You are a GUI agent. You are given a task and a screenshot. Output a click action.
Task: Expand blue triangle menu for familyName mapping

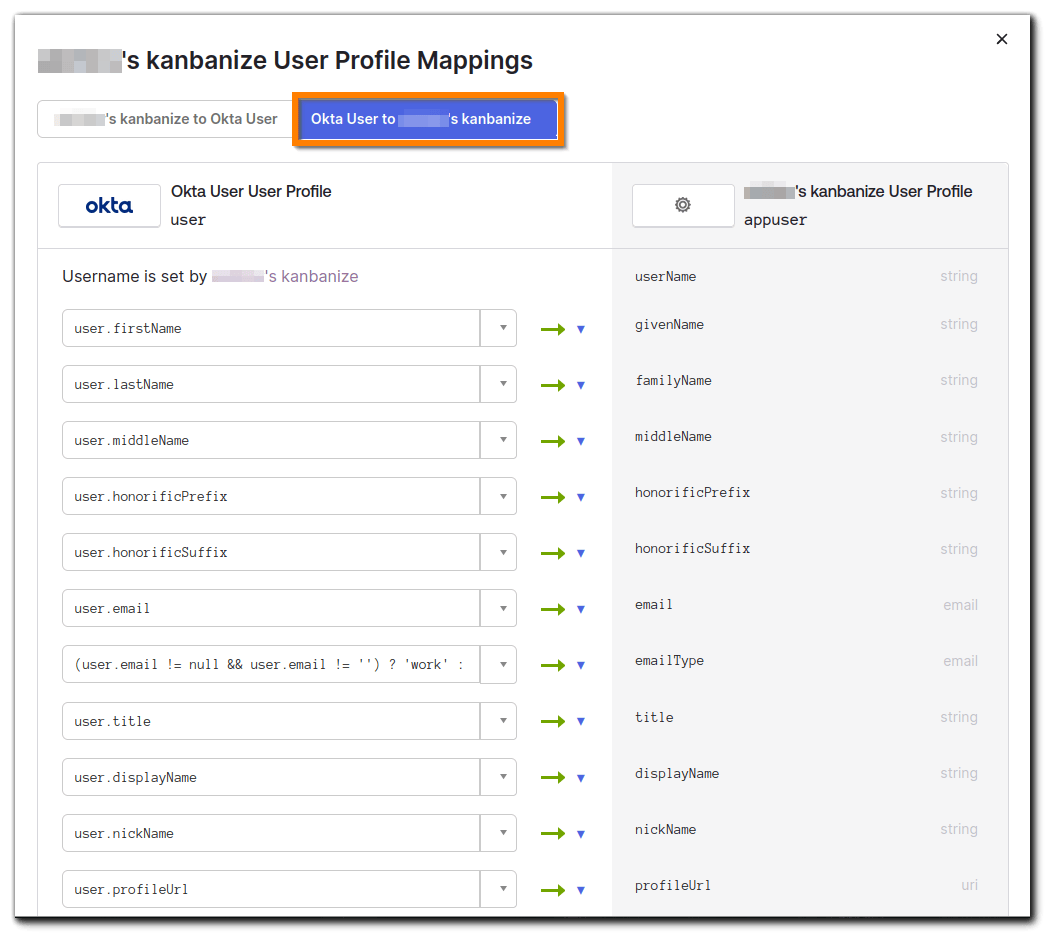(580, 386)
